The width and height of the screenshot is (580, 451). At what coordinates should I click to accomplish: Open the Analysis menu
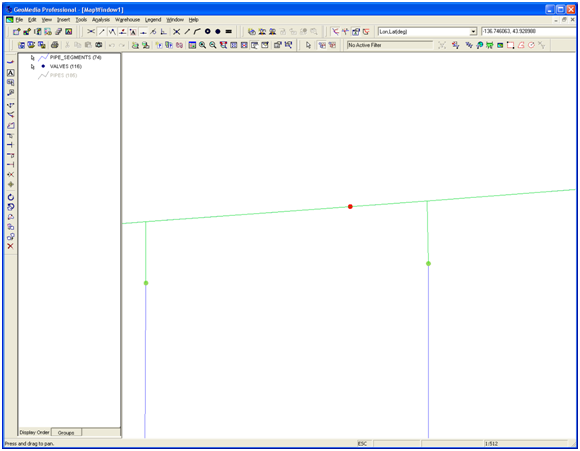[101, 20]
